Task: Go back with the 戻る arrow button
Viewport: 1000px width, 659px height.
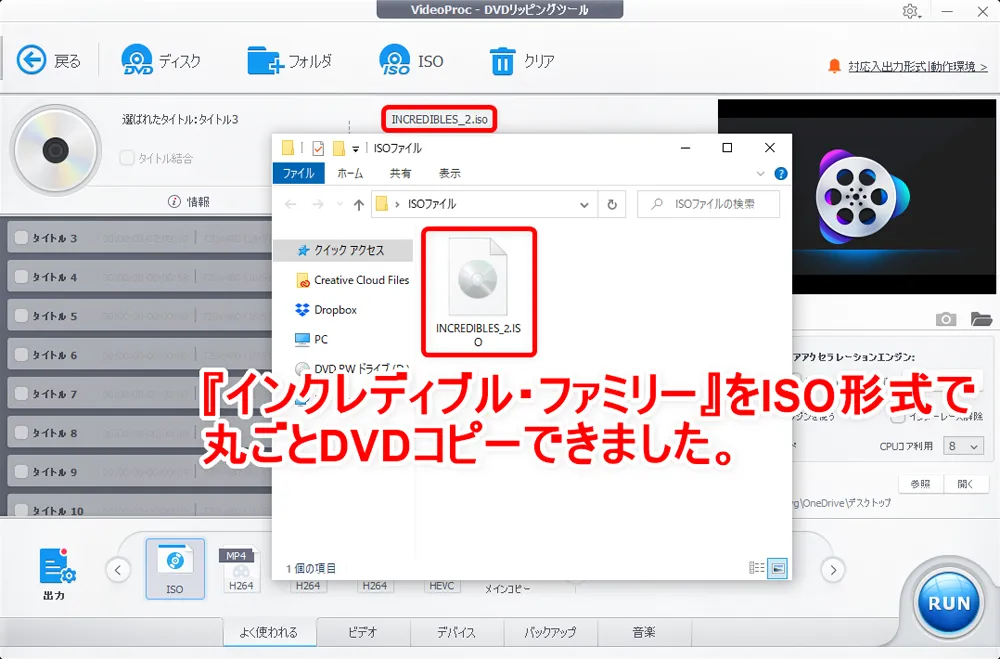Action: [x=31, y=61]
